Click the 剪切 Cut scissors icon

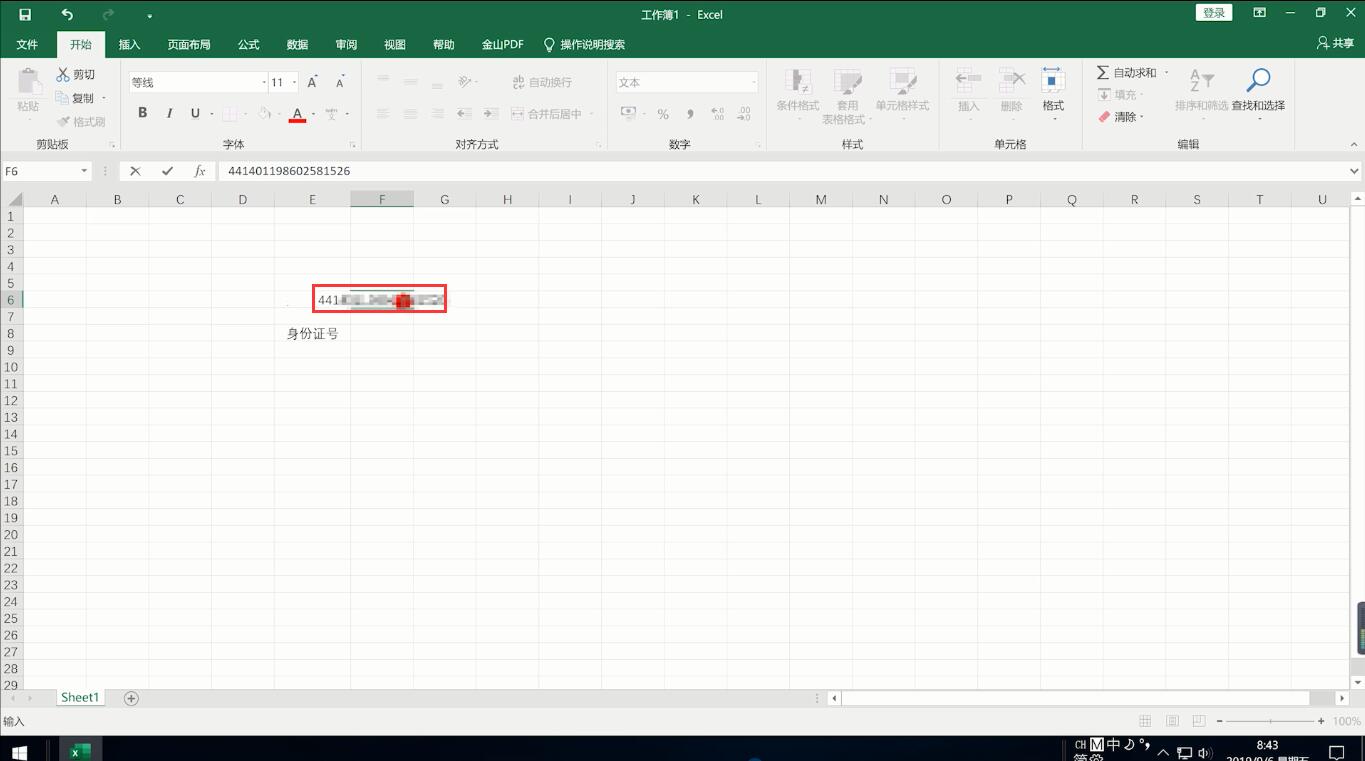click(x=63, y=74)
